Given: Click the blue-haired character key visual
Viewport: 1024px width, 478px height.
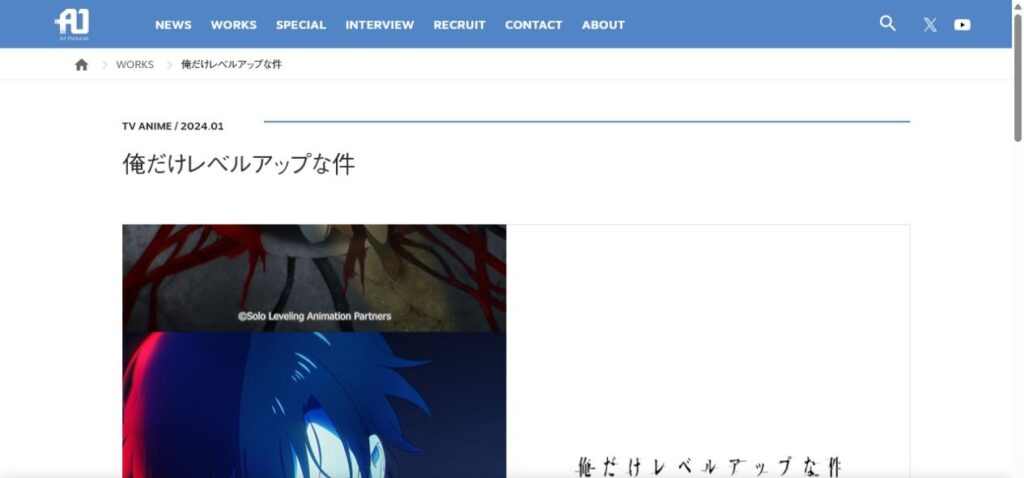Looking at the screenshot, I should pyautogui.click(x=314, y=405).
